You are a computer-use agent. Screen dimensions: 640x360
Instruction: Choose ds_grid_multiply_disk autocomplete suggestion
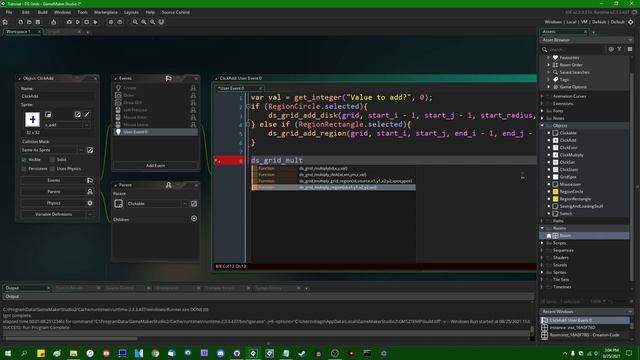[333, 175]
